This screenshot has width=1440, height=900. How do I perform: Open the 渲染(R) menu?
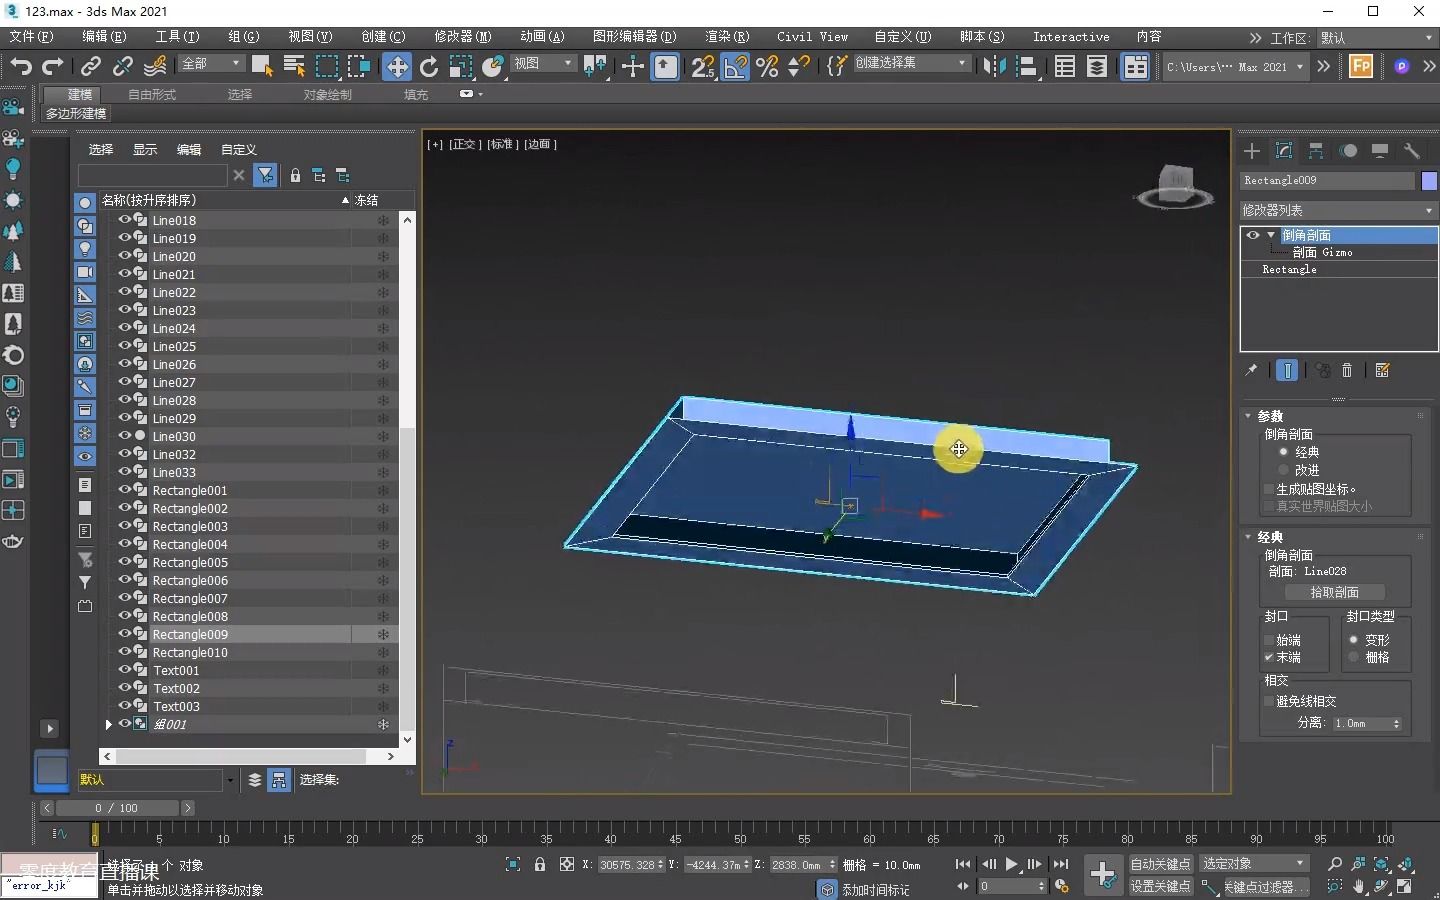726,36
